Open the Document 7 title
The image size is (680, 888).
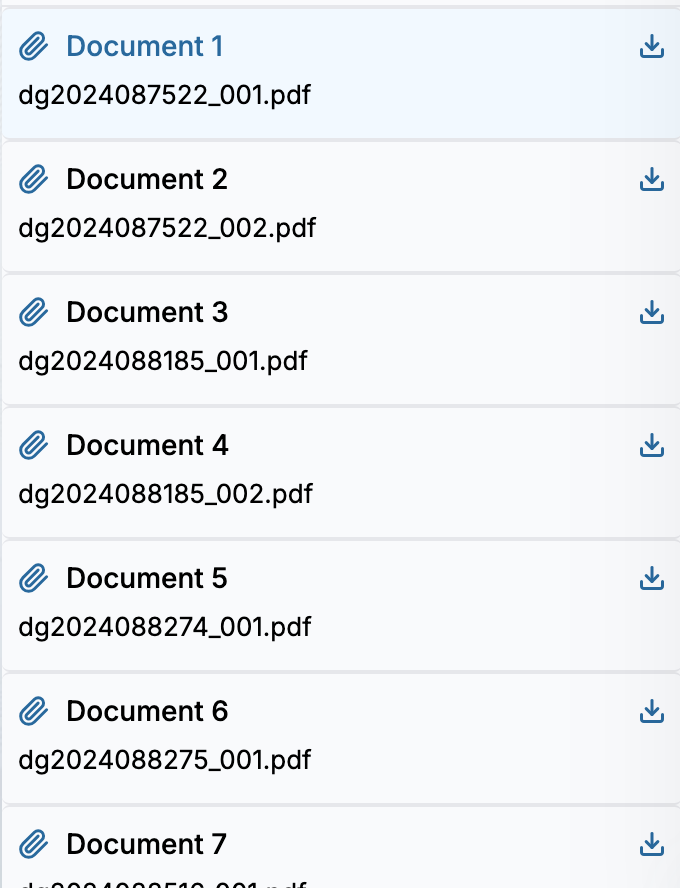tap(146, 845)
